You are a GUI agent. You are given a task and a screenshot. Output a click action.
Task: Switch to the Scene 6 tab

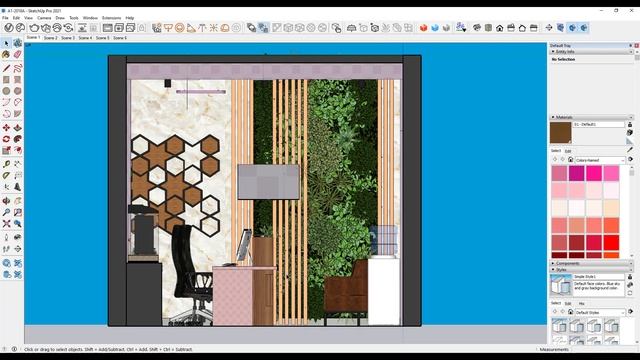120,38
